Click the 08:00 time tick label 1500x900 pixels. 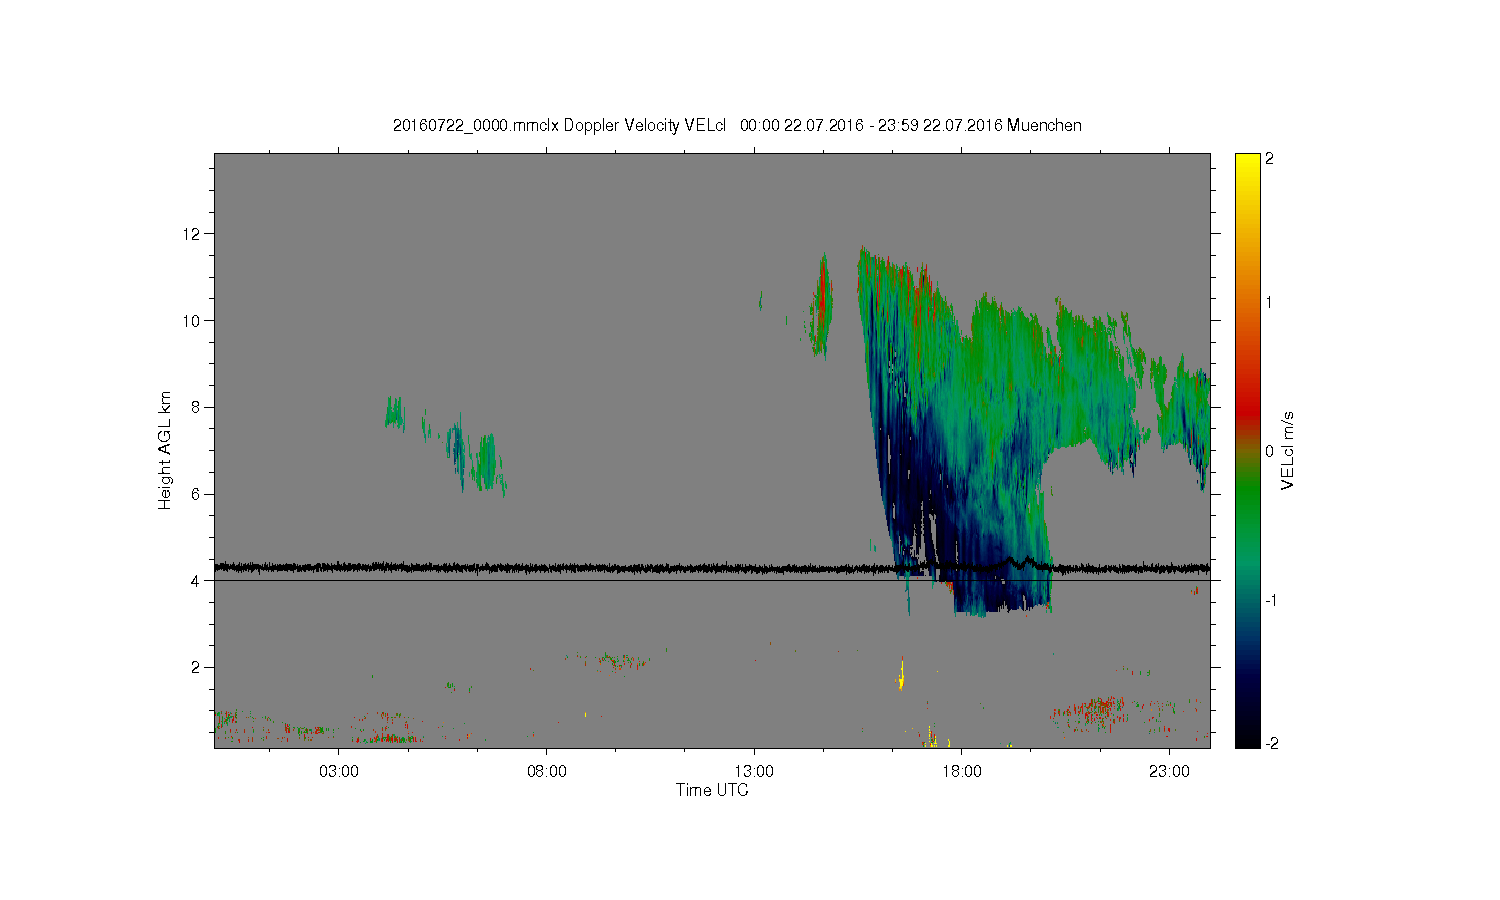point(547,772)
